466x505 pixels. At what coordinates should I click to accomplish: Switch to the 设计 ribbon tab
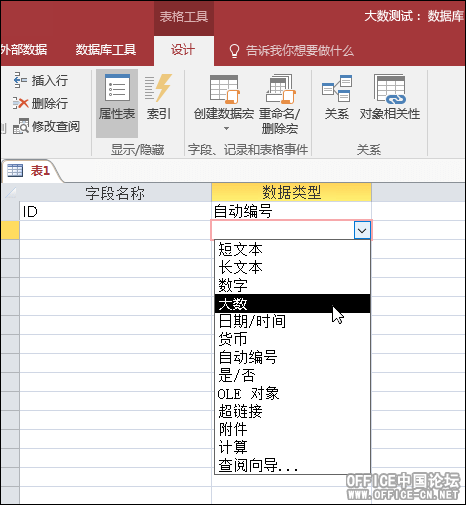(x=183, y=50)
